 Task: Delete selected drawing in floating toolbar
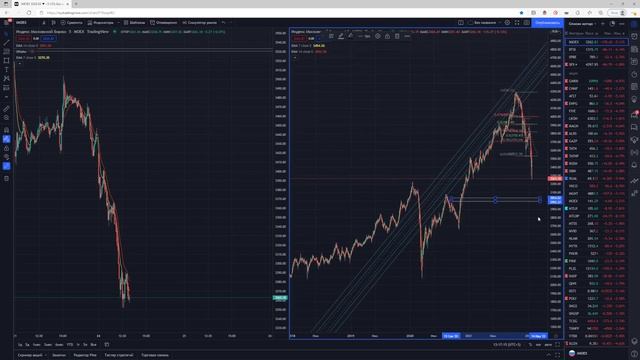[397, 36]
